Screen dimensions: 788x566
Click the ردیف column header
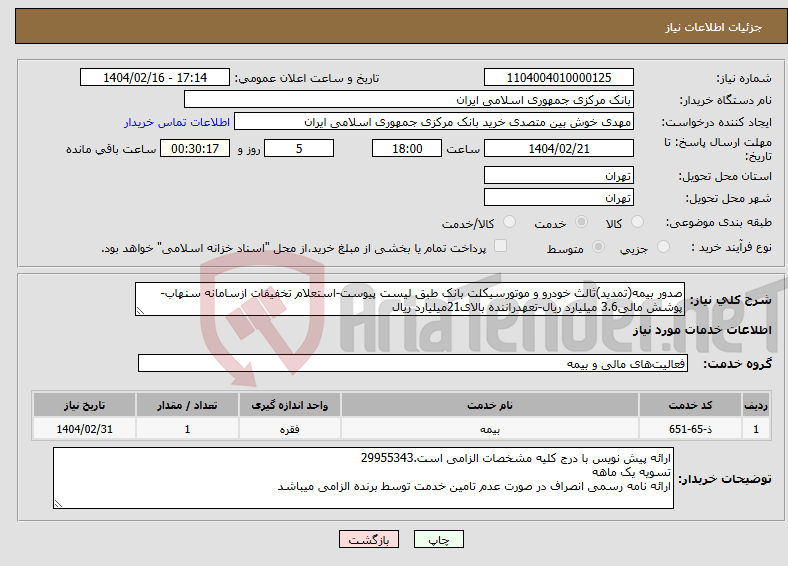(756, 405)
